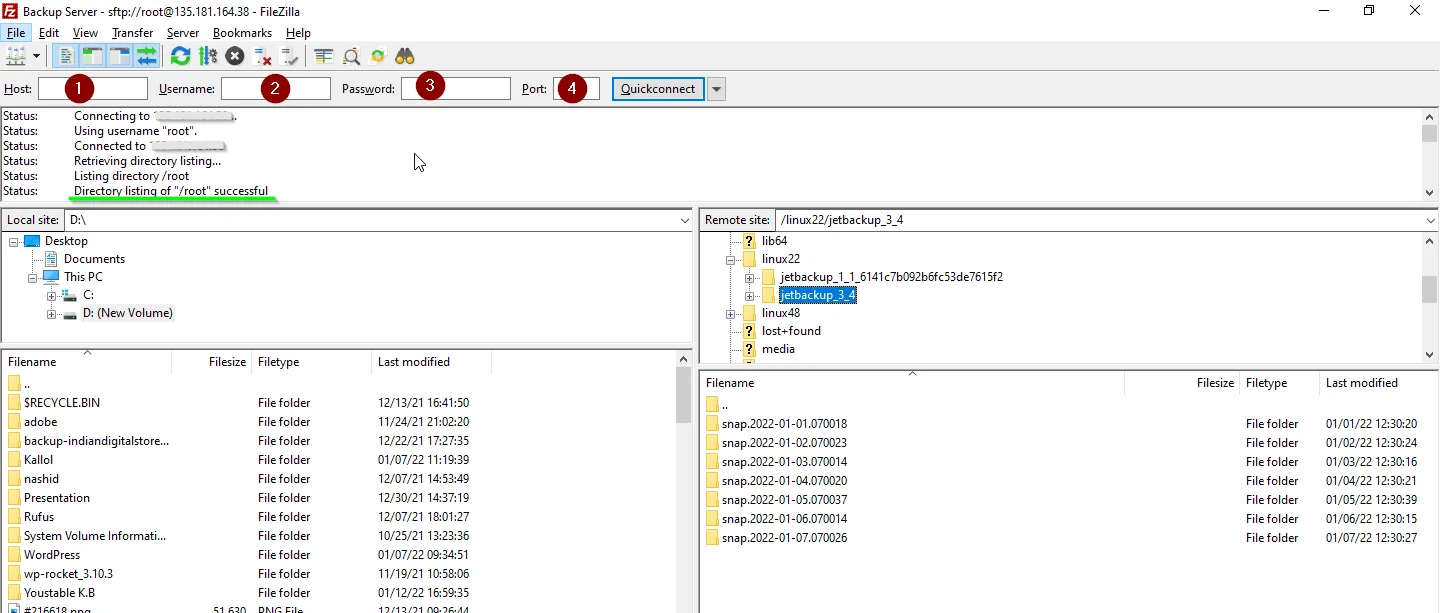Open the Site Manager dropdown arrow
1440x613 pixels.
point(37,56)
